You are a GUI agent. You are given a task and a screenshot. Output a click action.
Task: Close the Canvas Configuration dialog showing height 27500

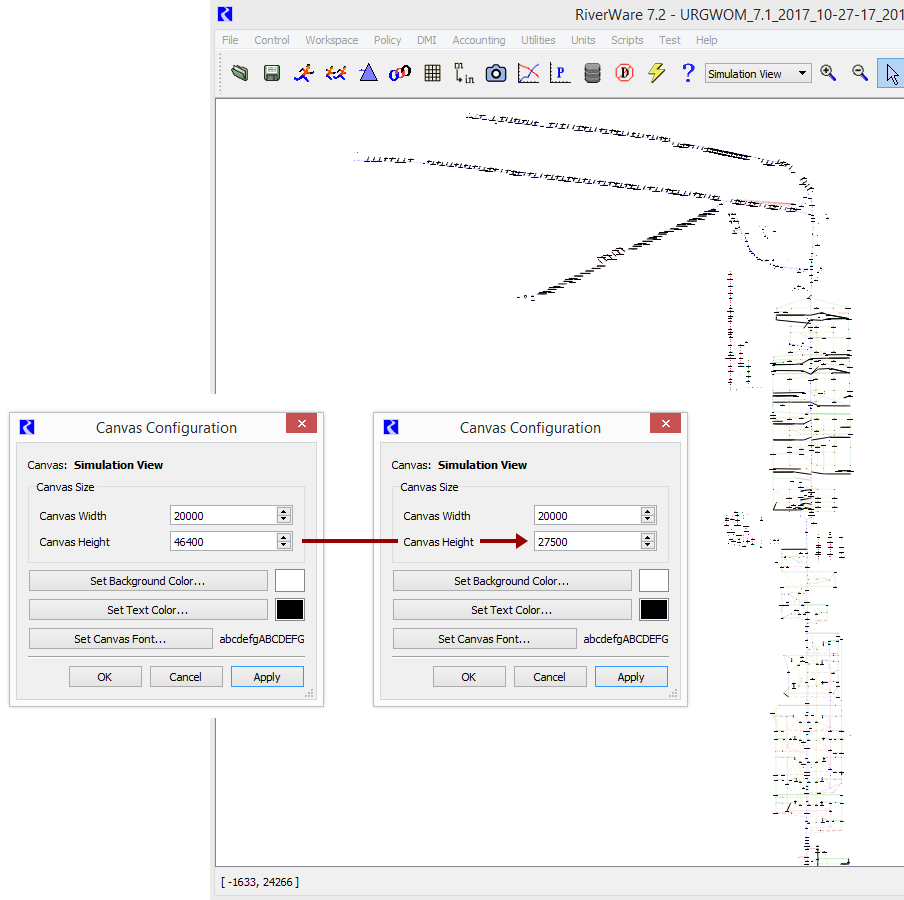665,423
